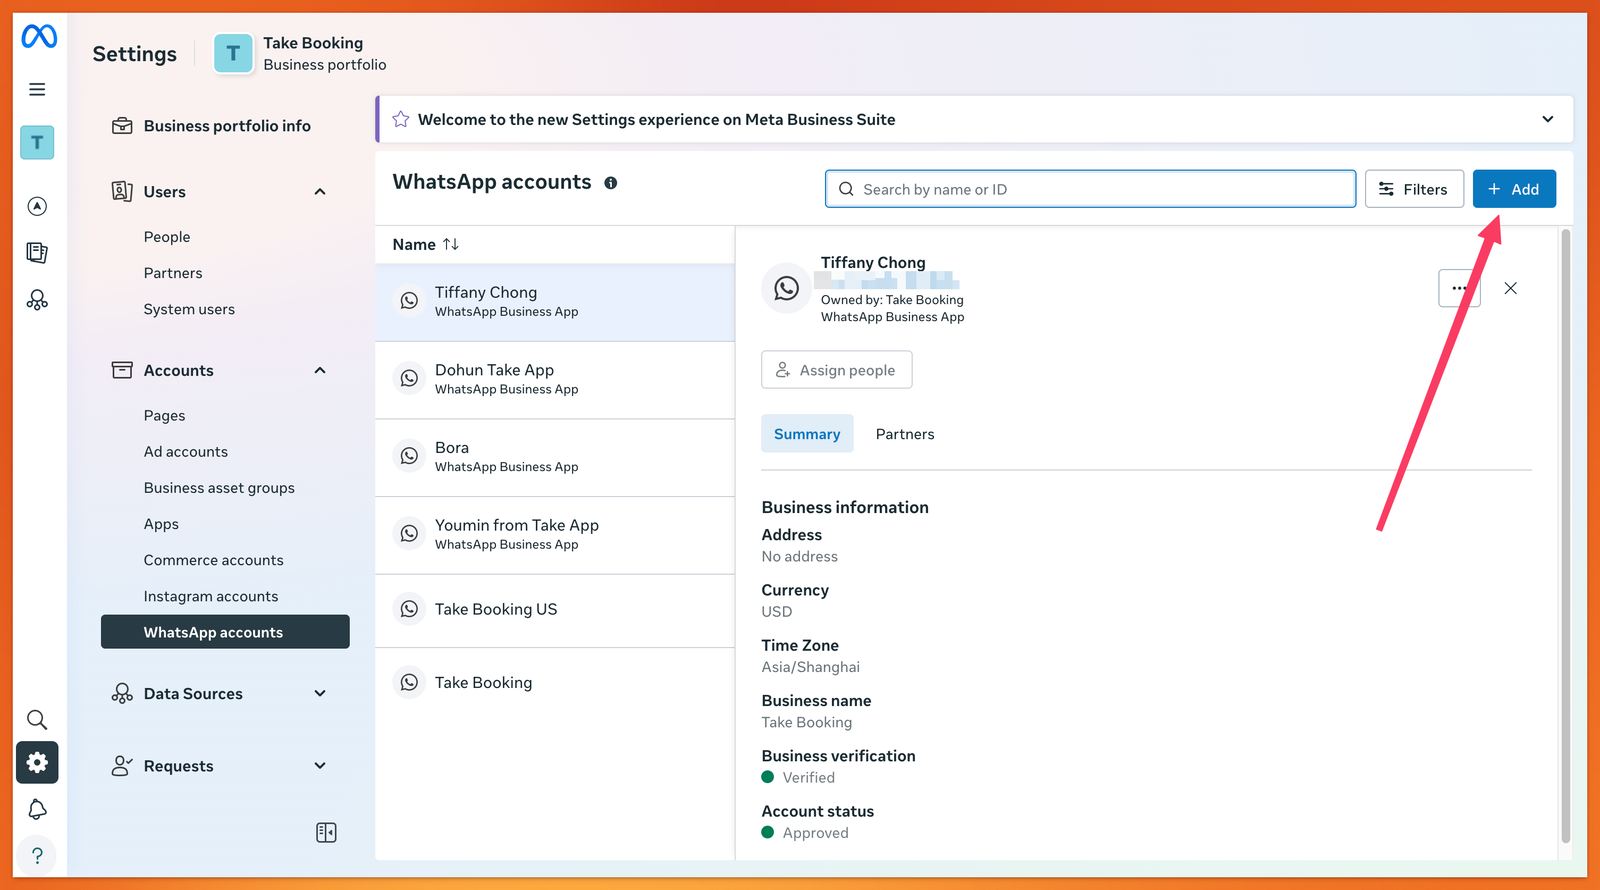Open Business asset groups
Image resolution: width=1600 pixels, height=890 pixels.
(219, 488)
